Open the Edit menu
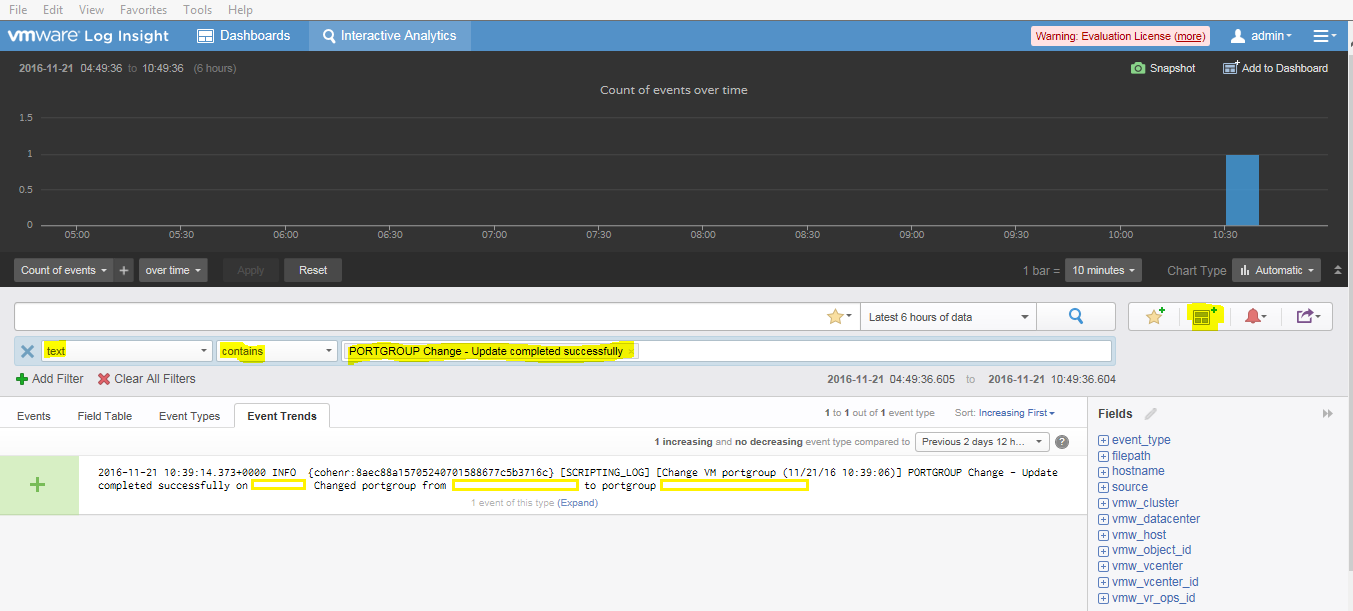This screenshot has height=611, width=1353. tap(53, 9)
